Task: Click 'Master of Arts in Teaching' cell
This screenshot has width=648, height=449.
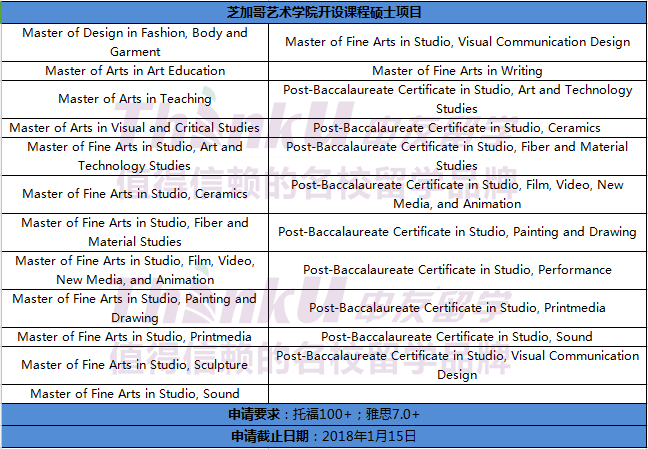Action: point(135,99)
